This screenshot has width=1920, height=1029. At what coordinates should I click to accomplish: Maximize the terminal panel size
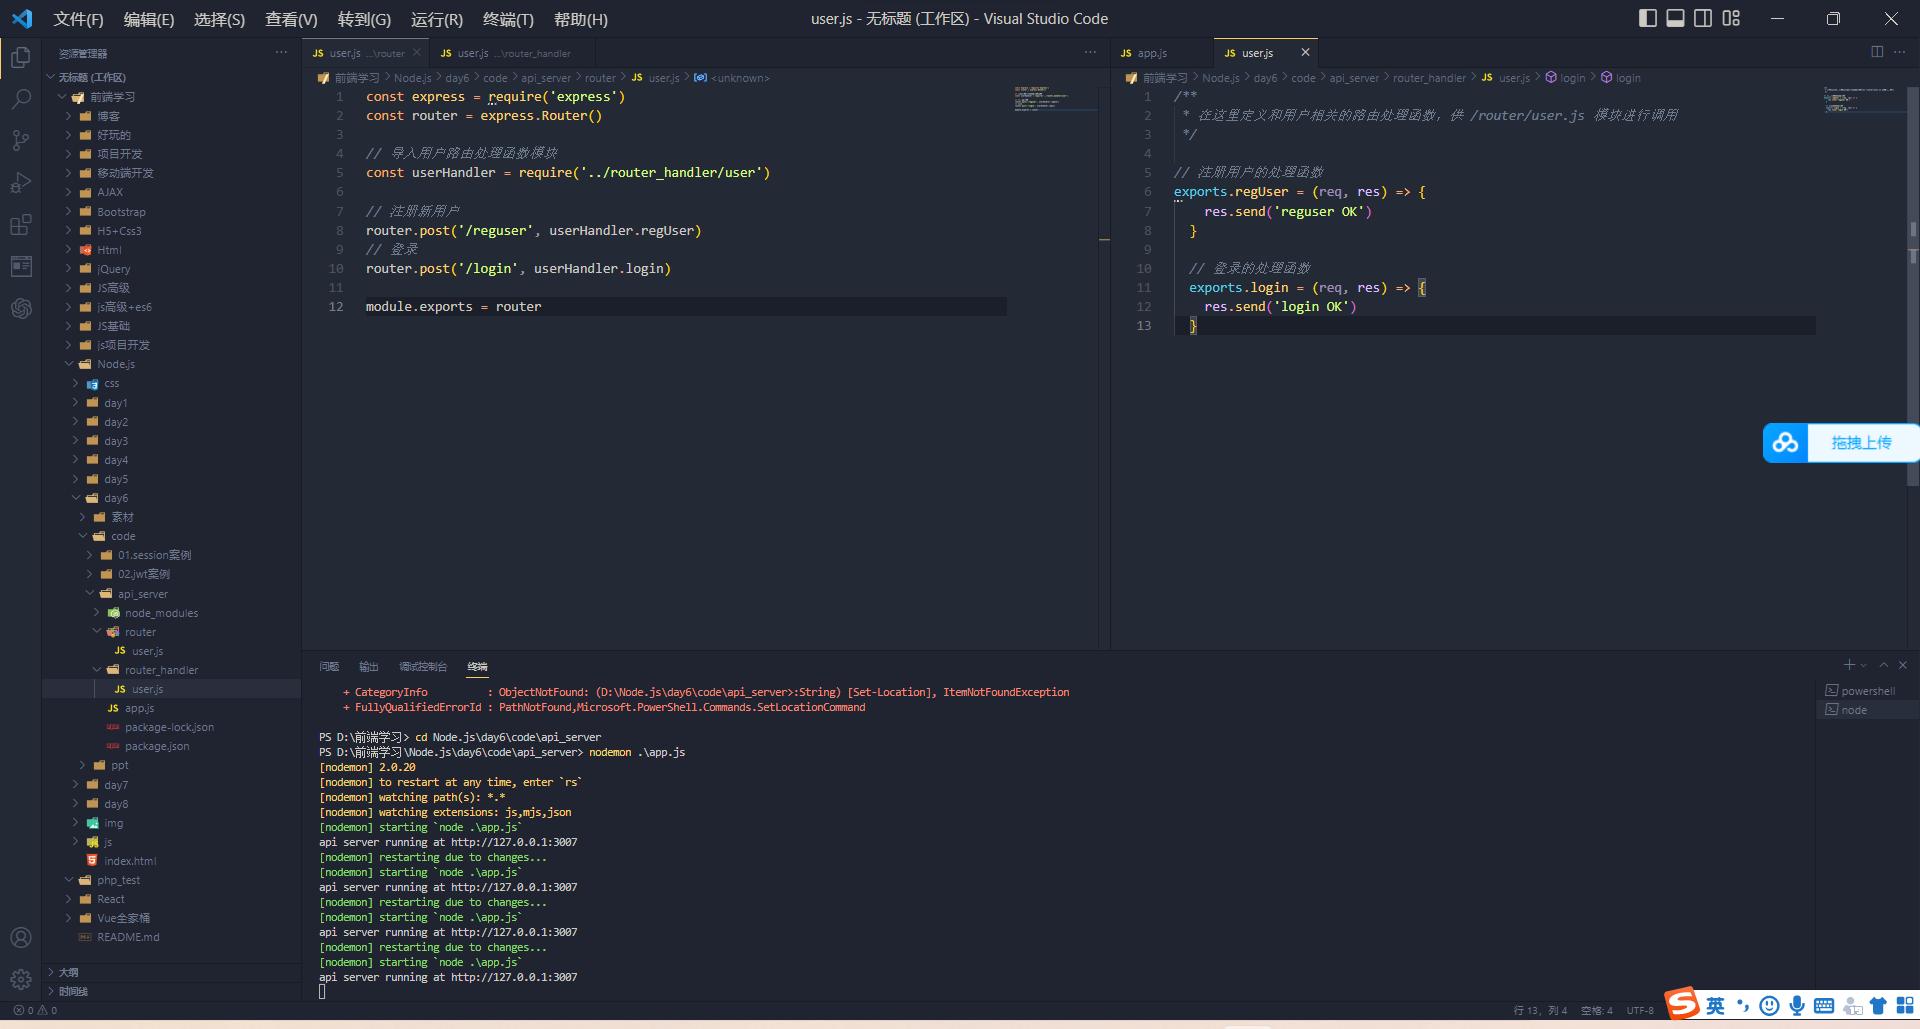click(x=1884, y=665)
